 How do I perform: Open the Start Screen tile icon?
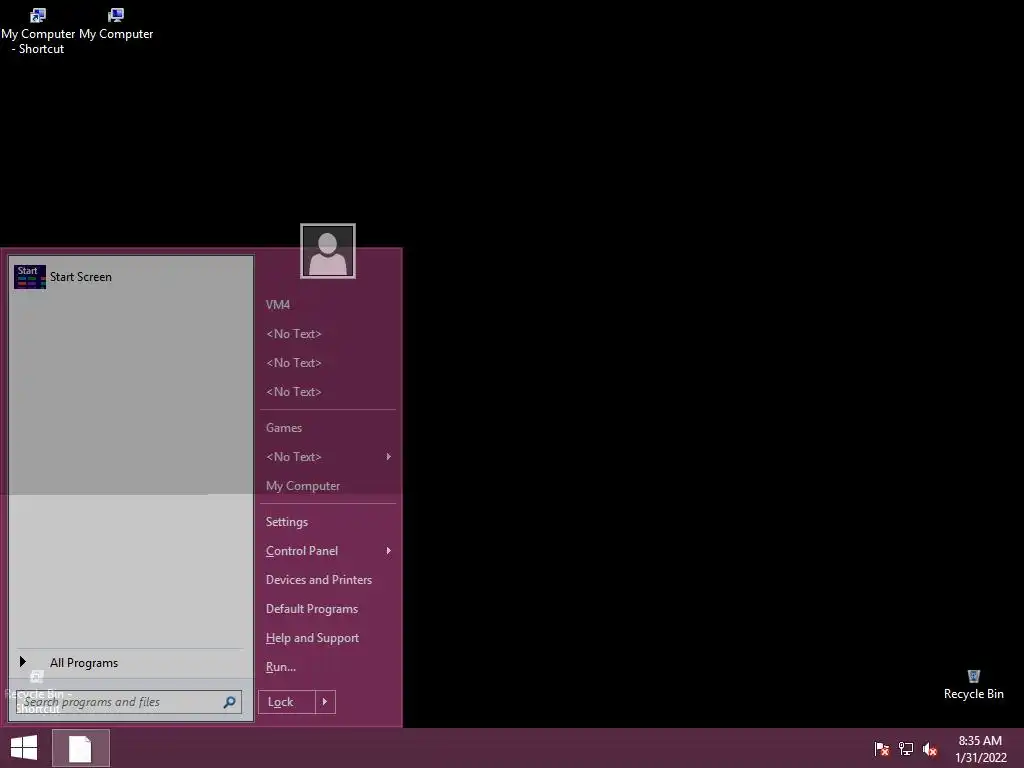(x=30, y=277)
